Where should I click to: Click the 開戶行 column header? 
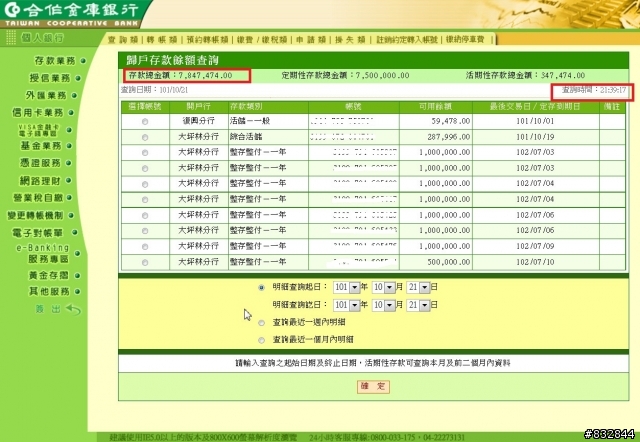[x=198, y=107]
